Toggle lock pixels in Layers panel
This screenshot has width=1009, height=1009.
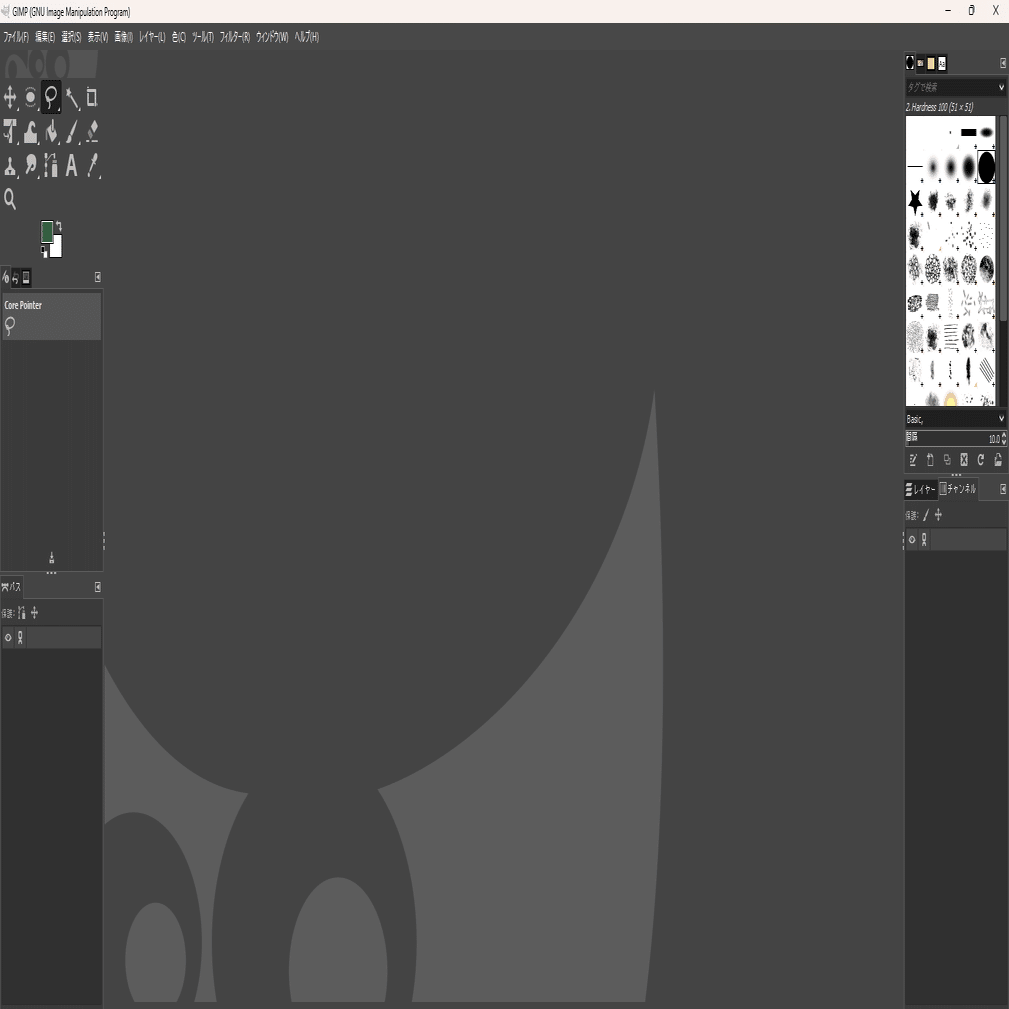pos(926,515)
